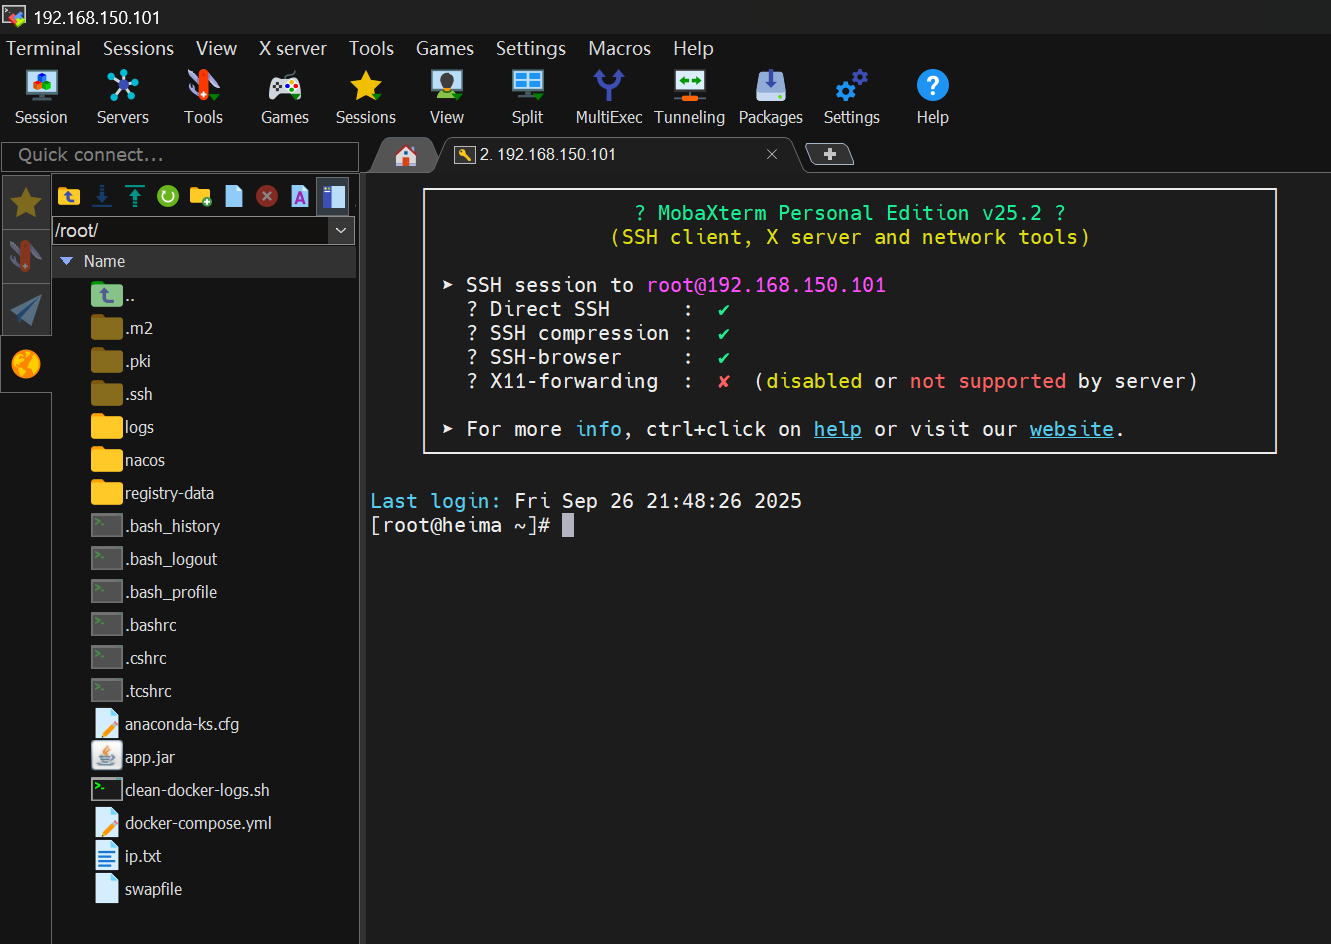The width and height of the screenshot is (1331, 944).
Task: Open the MultiExec toolbar icon
Action: point(608,97)
